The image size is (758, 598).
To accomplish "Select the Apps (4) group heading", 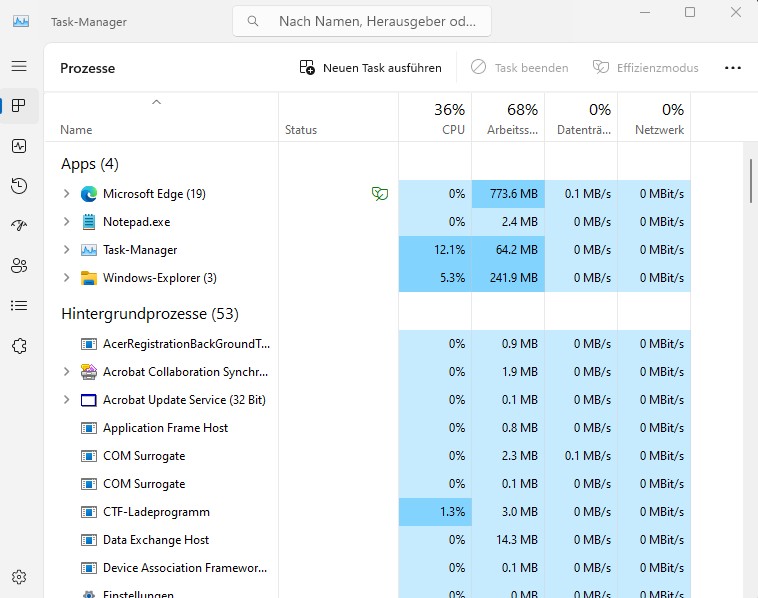I will pyautogui.click(x=90, y=164).
